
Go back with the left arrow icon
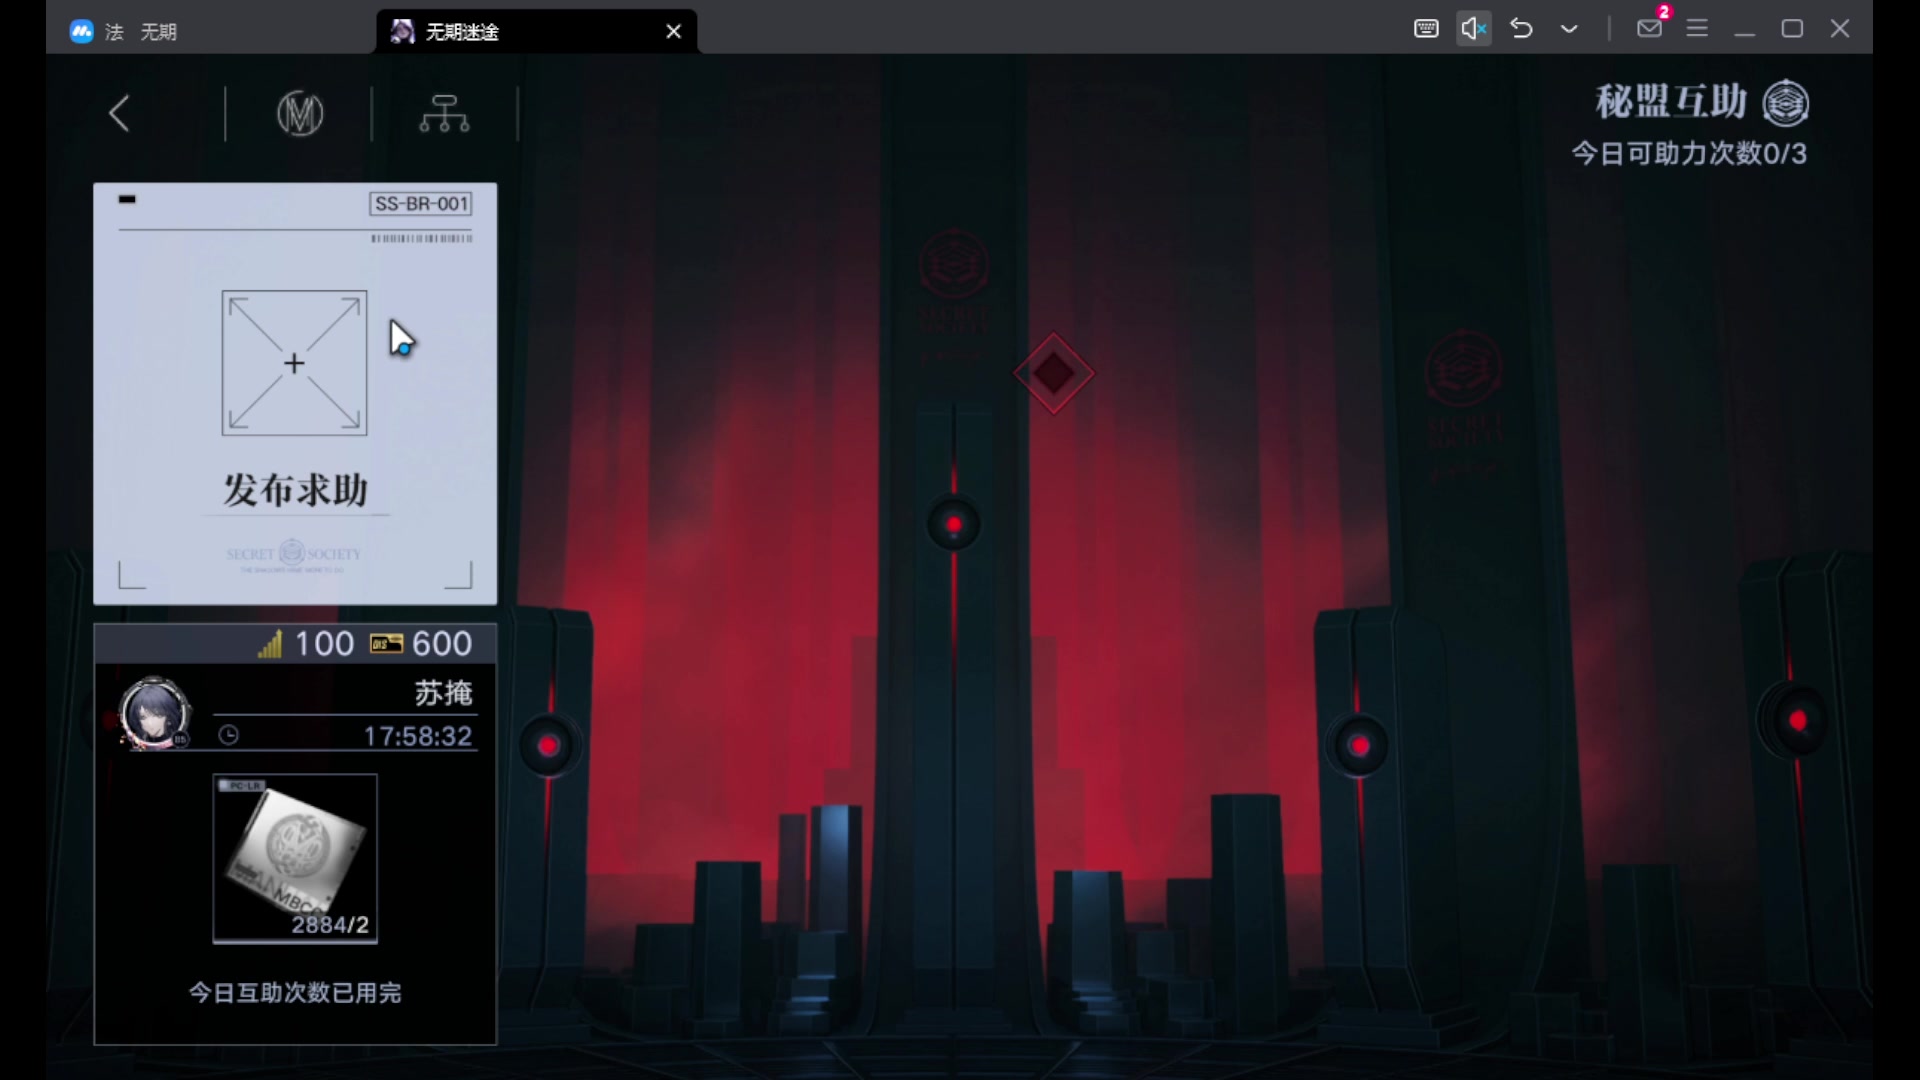(x=119, y=113)
